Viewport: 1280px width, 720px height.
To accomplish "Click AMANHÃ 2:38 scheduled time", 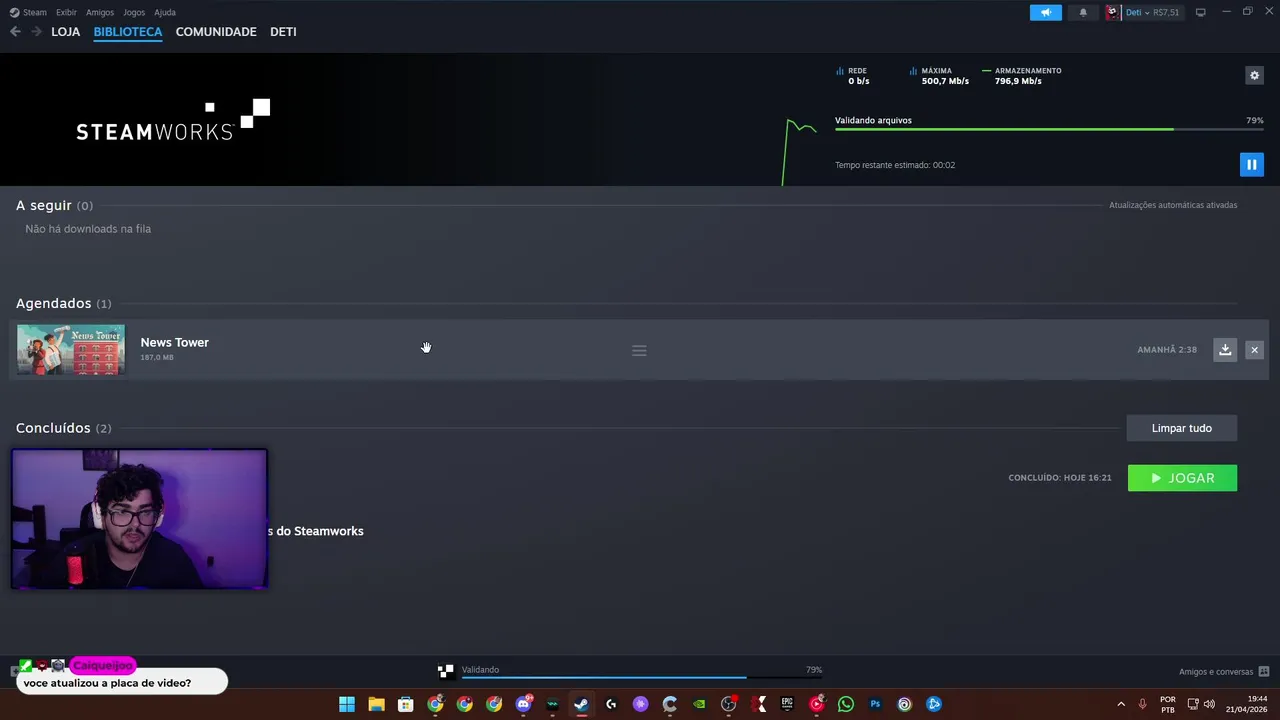I will [x=1167, y=350].
